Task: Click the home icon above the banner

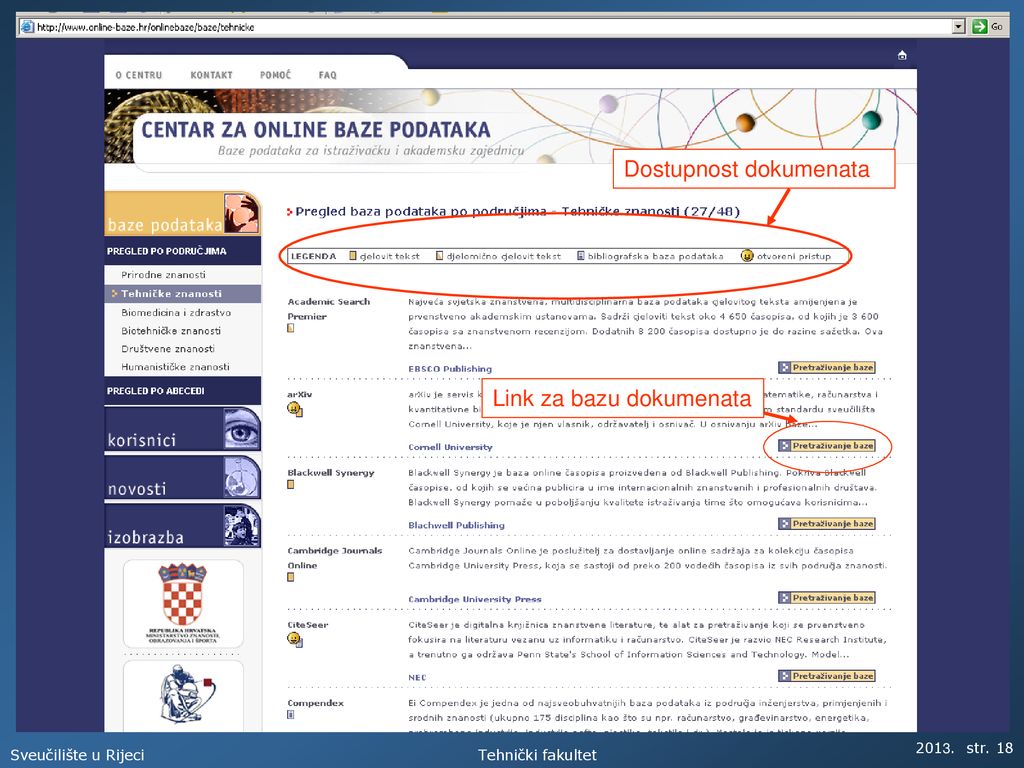Action: pyautogui.click(x=902, y=56)
